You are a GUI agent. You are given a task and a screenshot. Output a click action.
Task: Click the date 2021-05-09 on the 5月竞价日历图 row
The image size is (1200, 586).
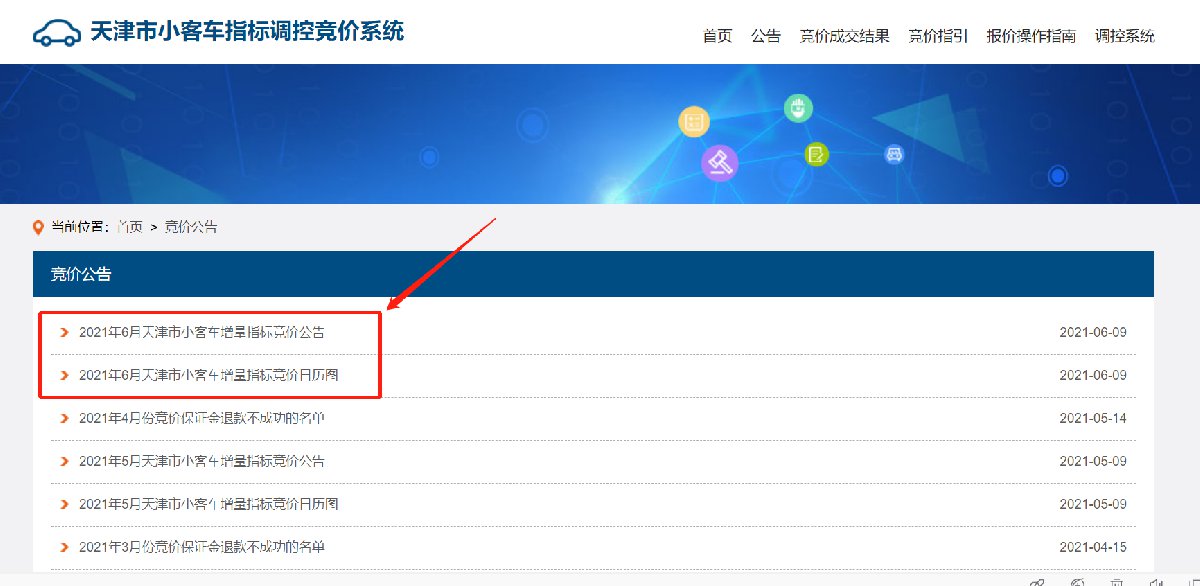[1093, 504]
